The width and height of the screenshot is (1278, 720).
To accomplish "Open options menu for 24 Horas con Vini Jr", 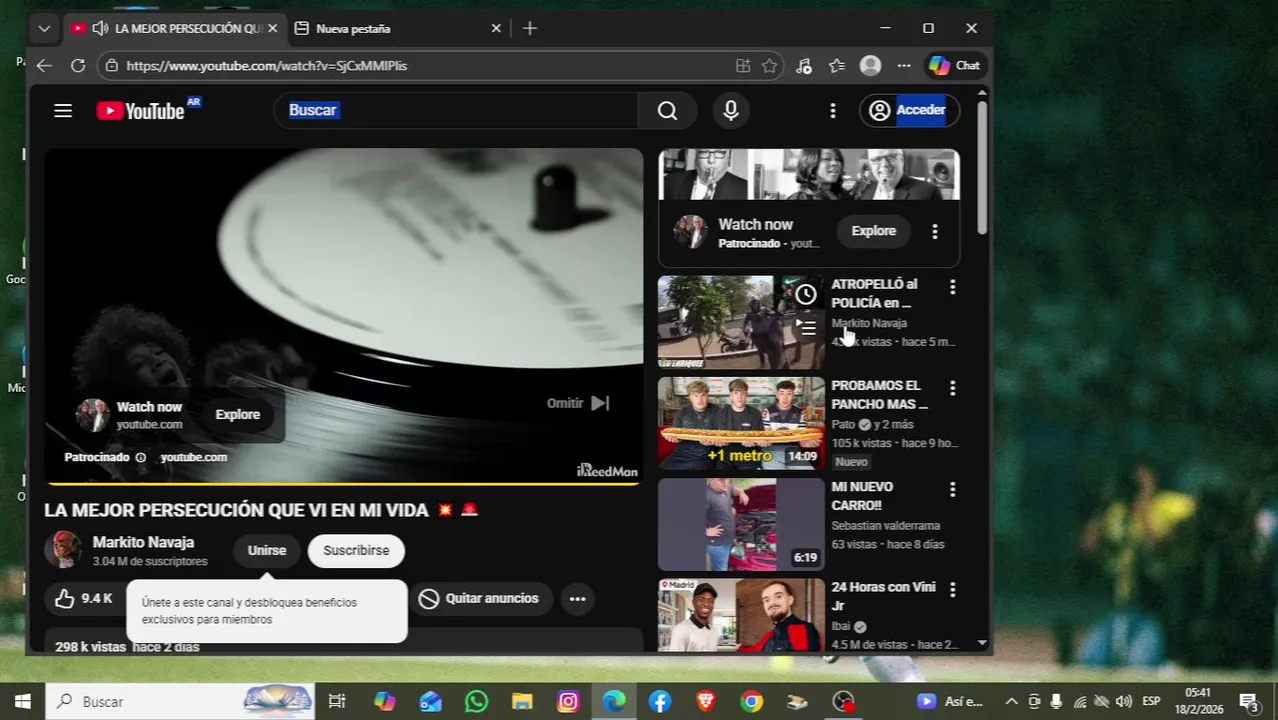I will (x=952, y=590).
